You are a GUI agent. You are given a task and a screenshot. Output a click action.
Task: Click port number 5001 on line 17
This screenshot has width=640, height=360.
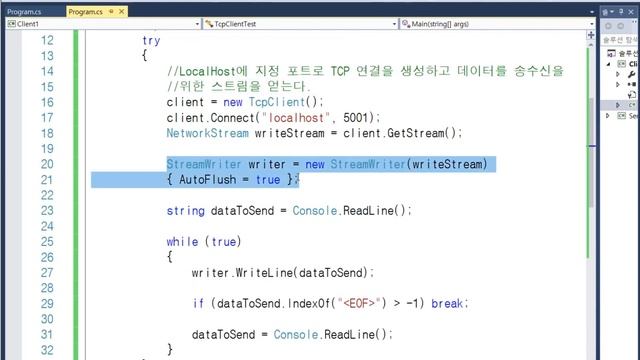(356, 118)
